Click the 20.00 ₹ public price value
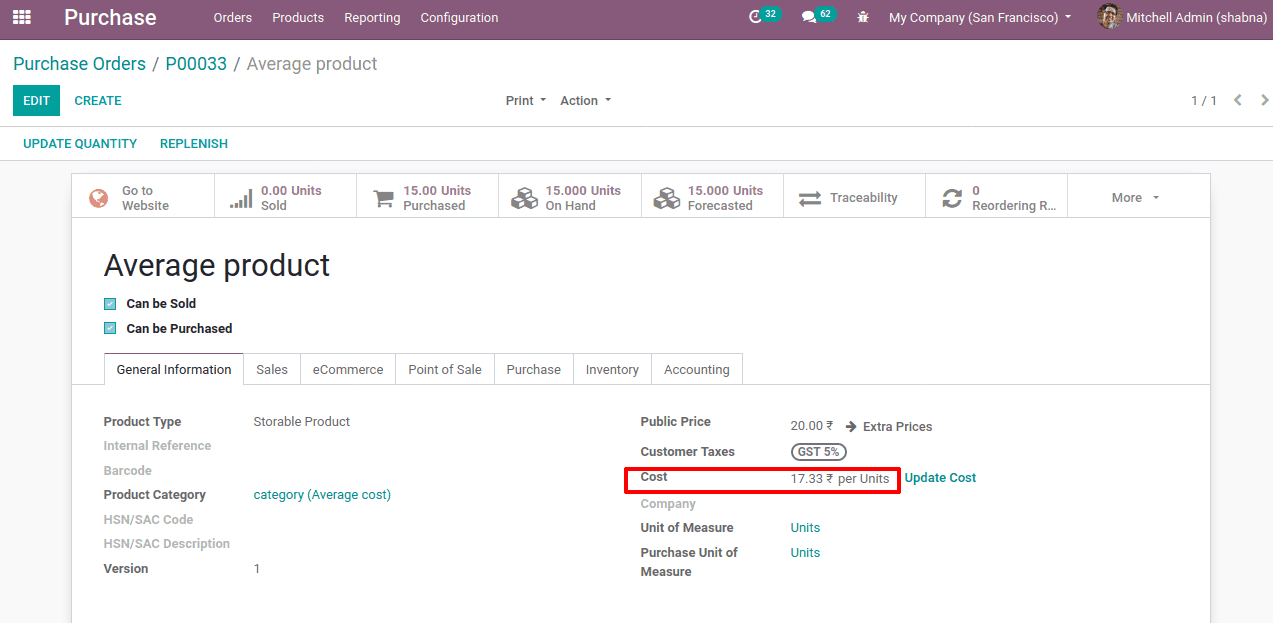 [811, 426]
